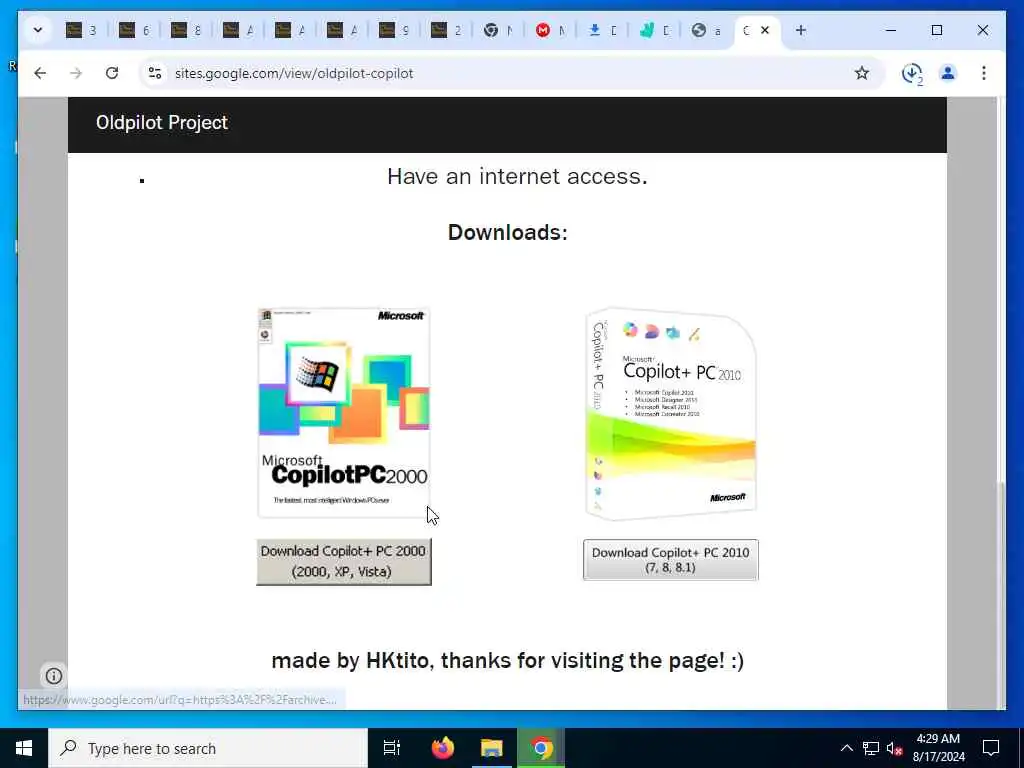Image resolution: width=1024 pixels, height=768 pixels.
Task: Open the tab with red M icon
Action: pos(551,30)
